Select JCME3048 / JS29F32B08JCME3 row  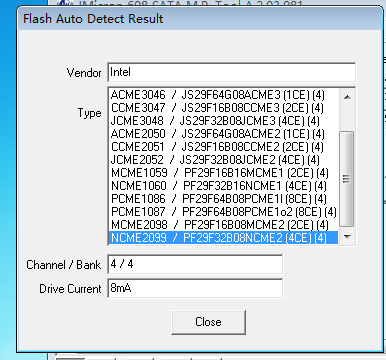(x=224, y=121)
